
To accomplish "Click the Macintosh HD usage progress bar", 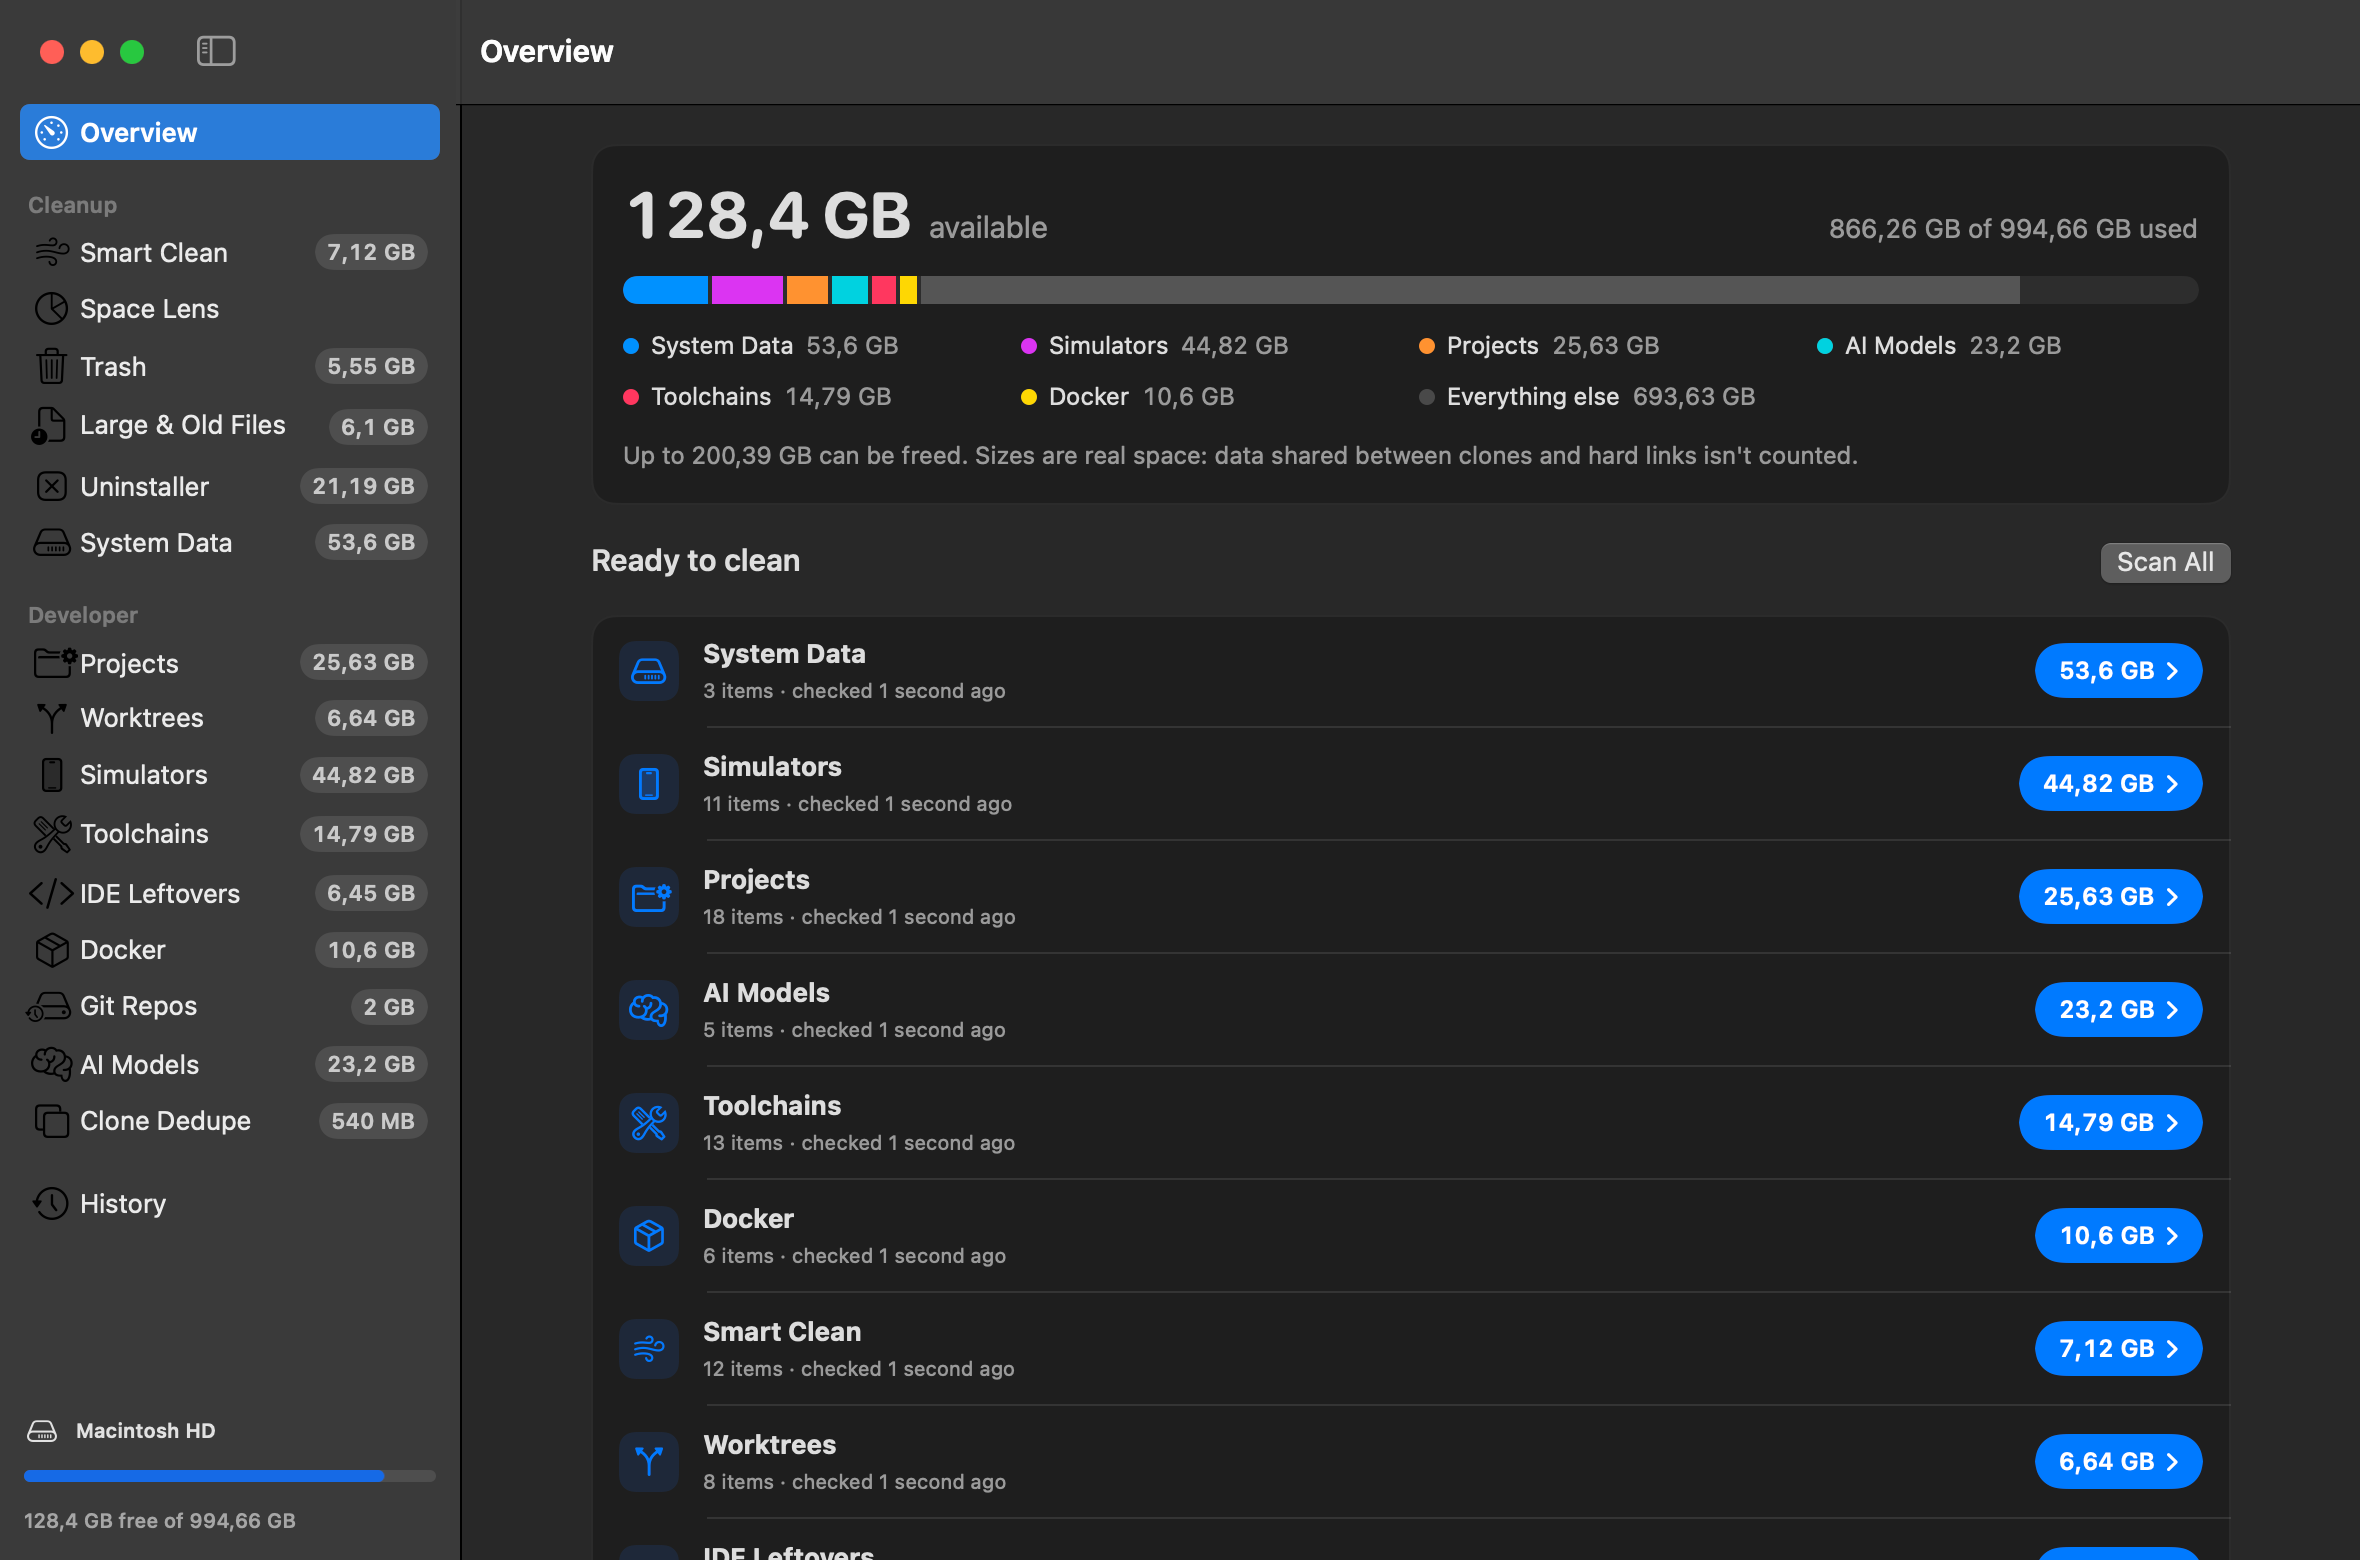I will pyautogui.click(x=230, y=1476).
